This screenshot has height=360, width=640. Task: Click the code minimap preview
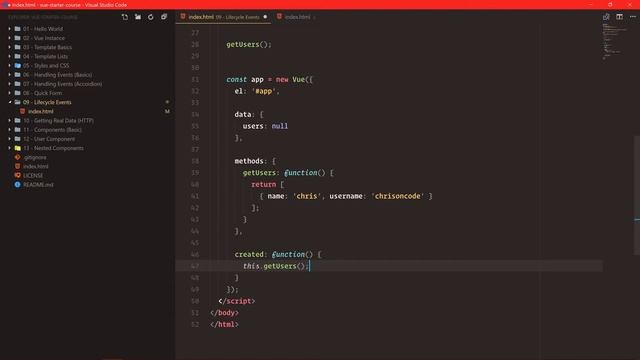click(616, 41)
